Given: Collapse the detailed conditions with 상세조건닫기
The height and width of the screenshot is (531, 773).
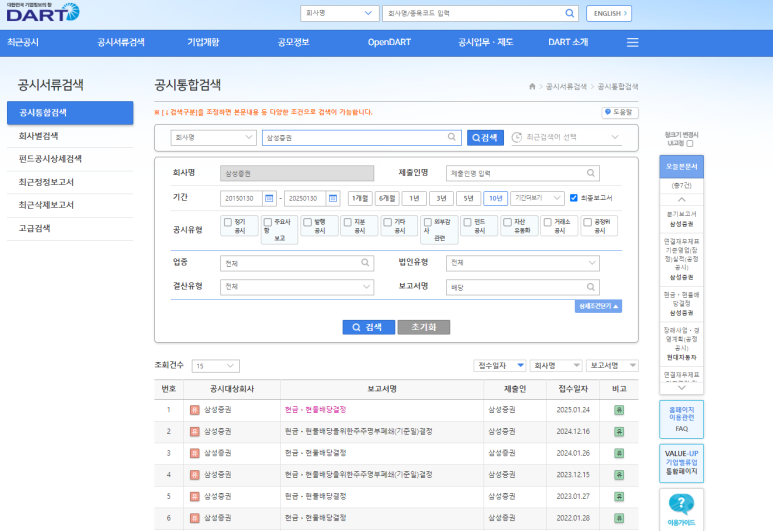Looking at the screenshot, I should point(598,306).
